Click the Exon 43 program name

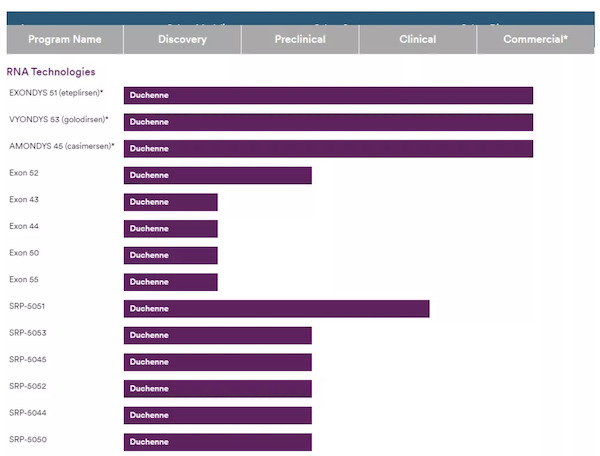pyautogui.click(x=24, y=200)
